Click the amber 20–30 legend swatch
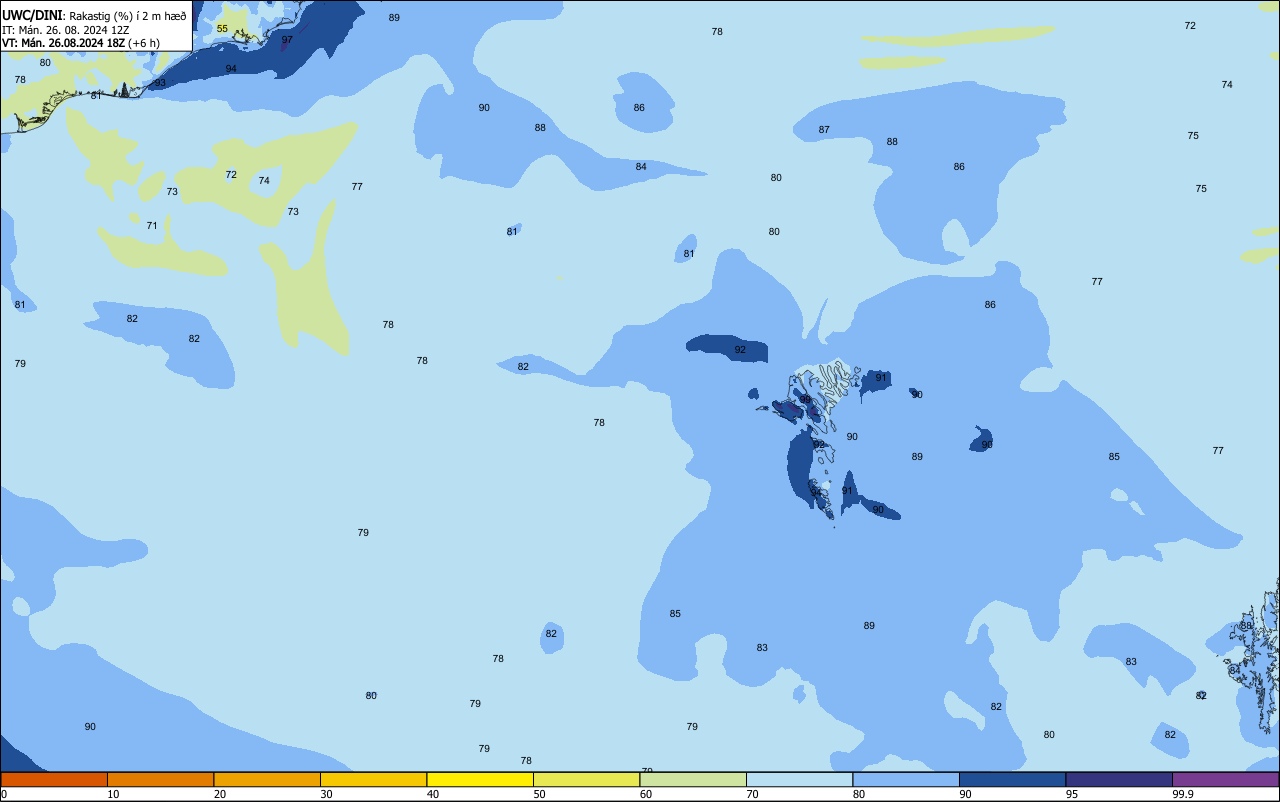 coord(267,779)
